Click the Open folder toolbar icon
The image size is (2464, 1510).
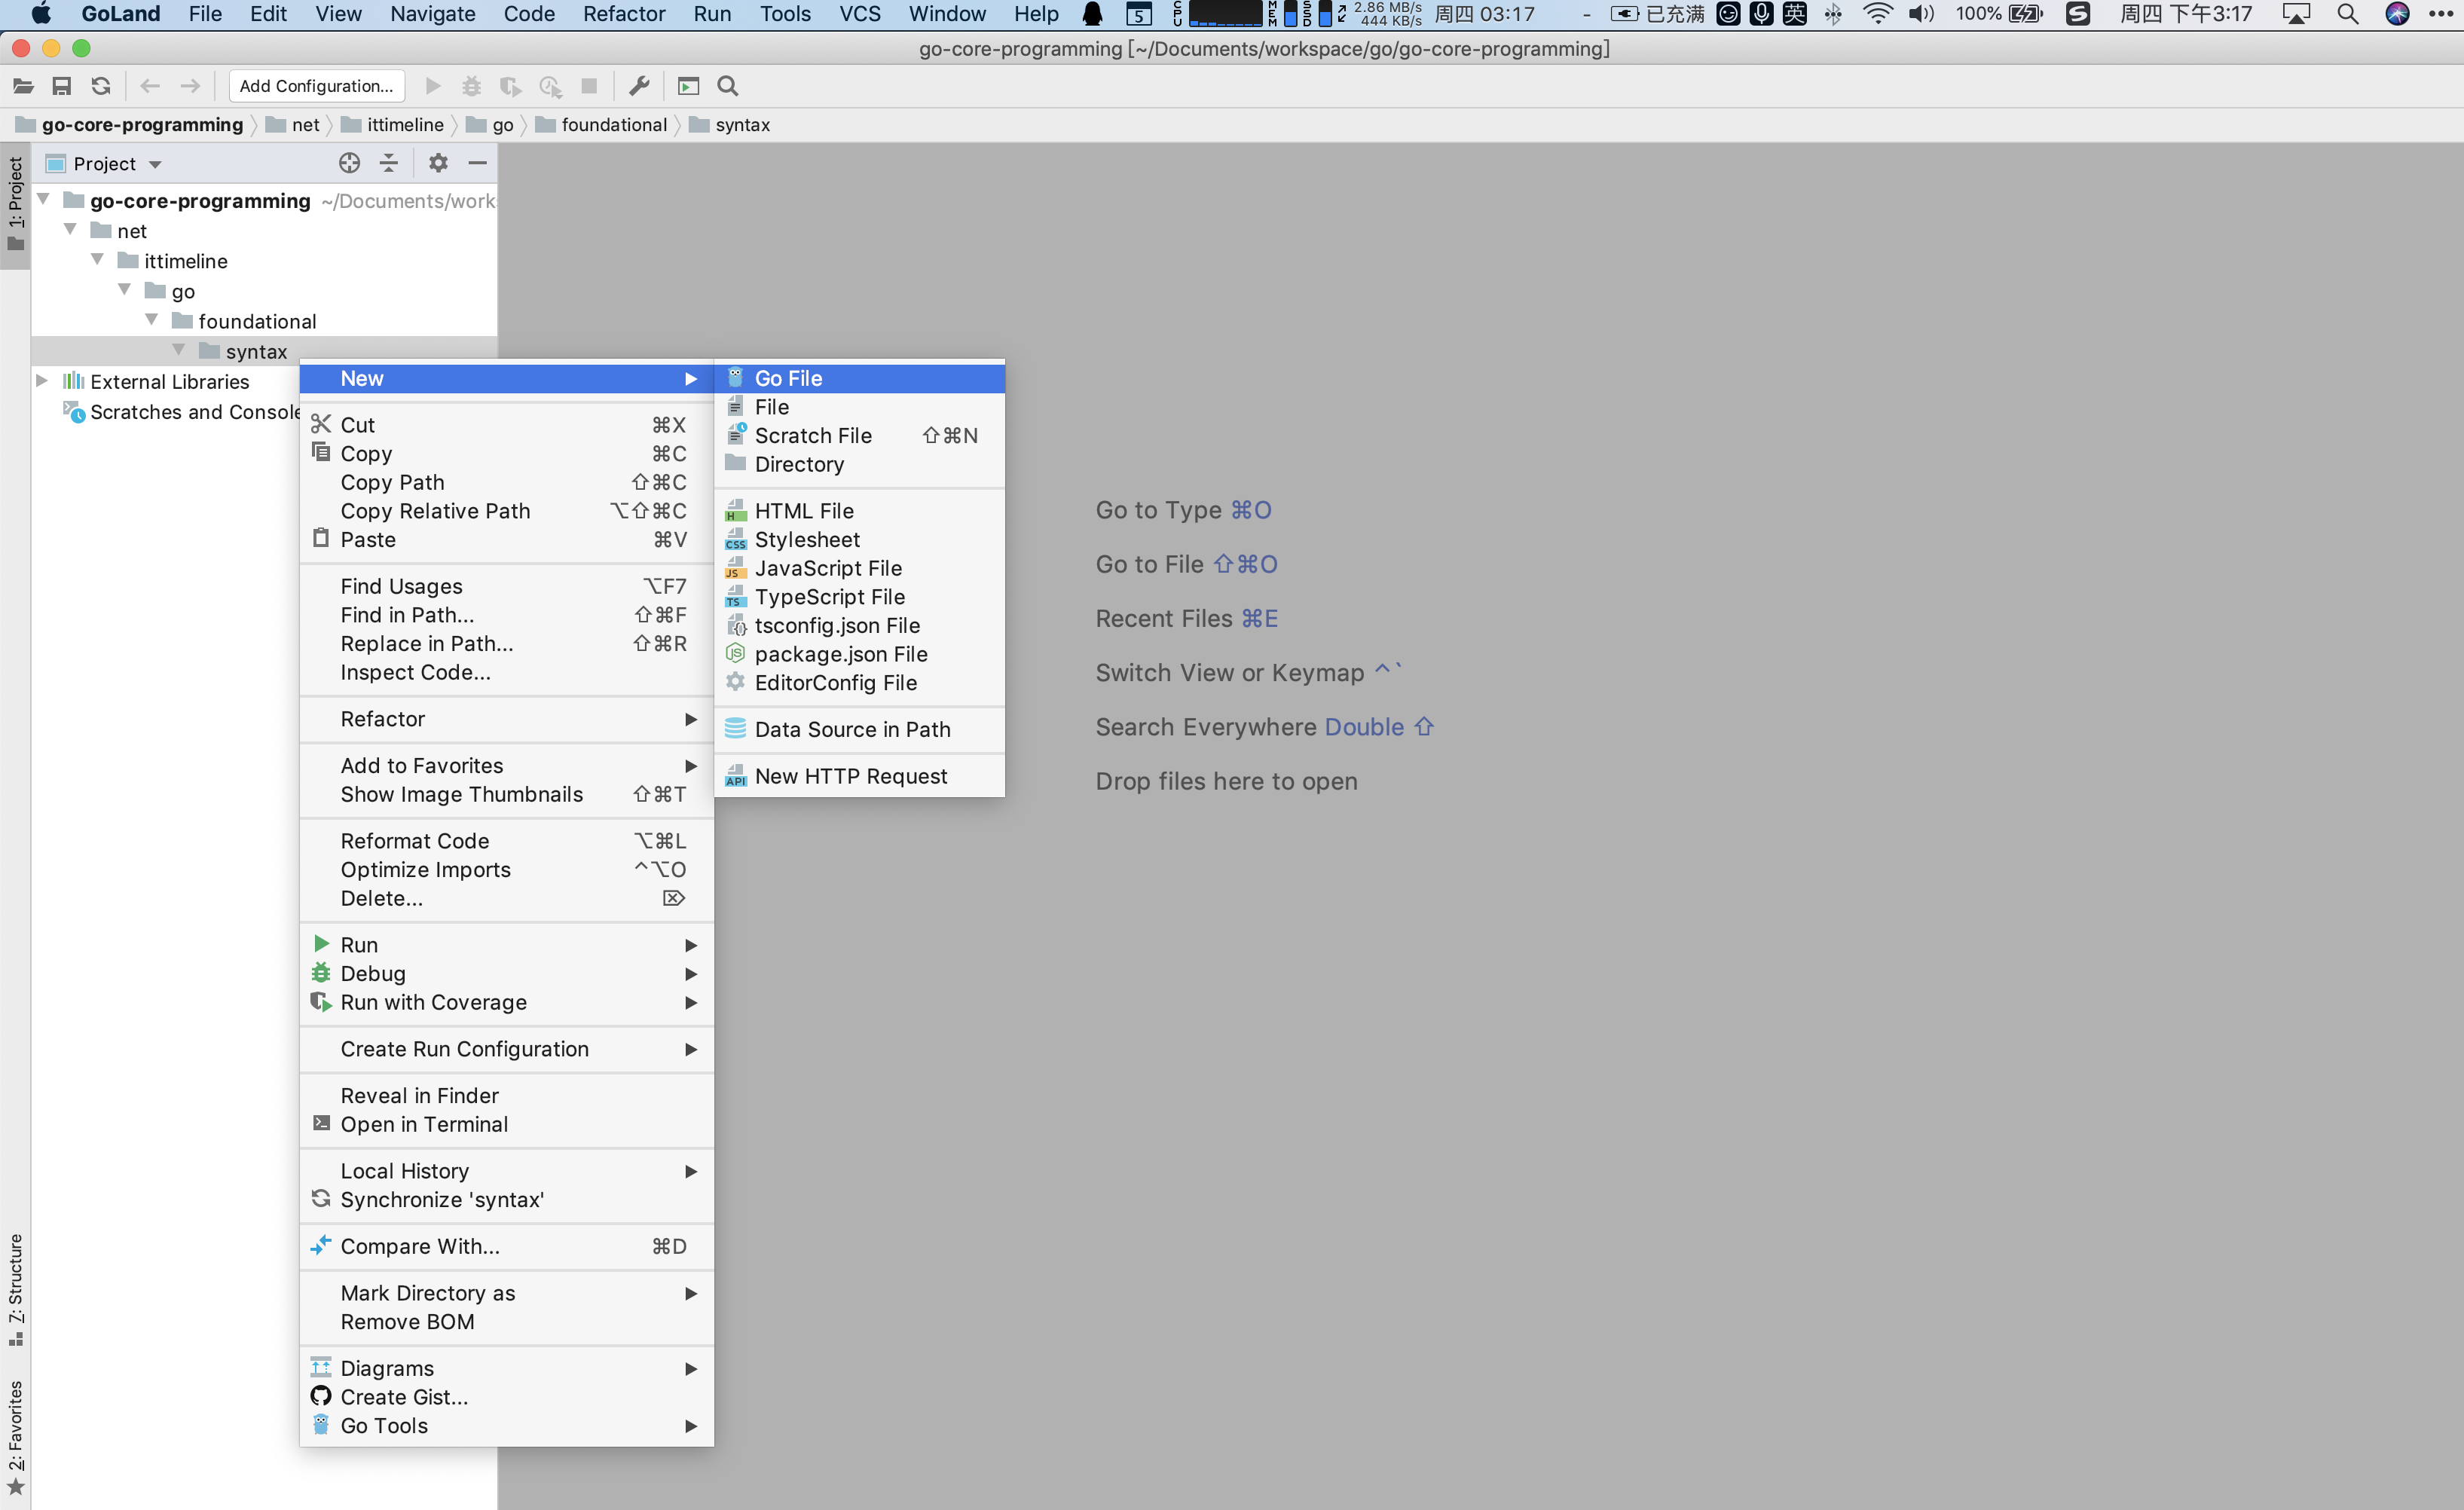[23, 86]
